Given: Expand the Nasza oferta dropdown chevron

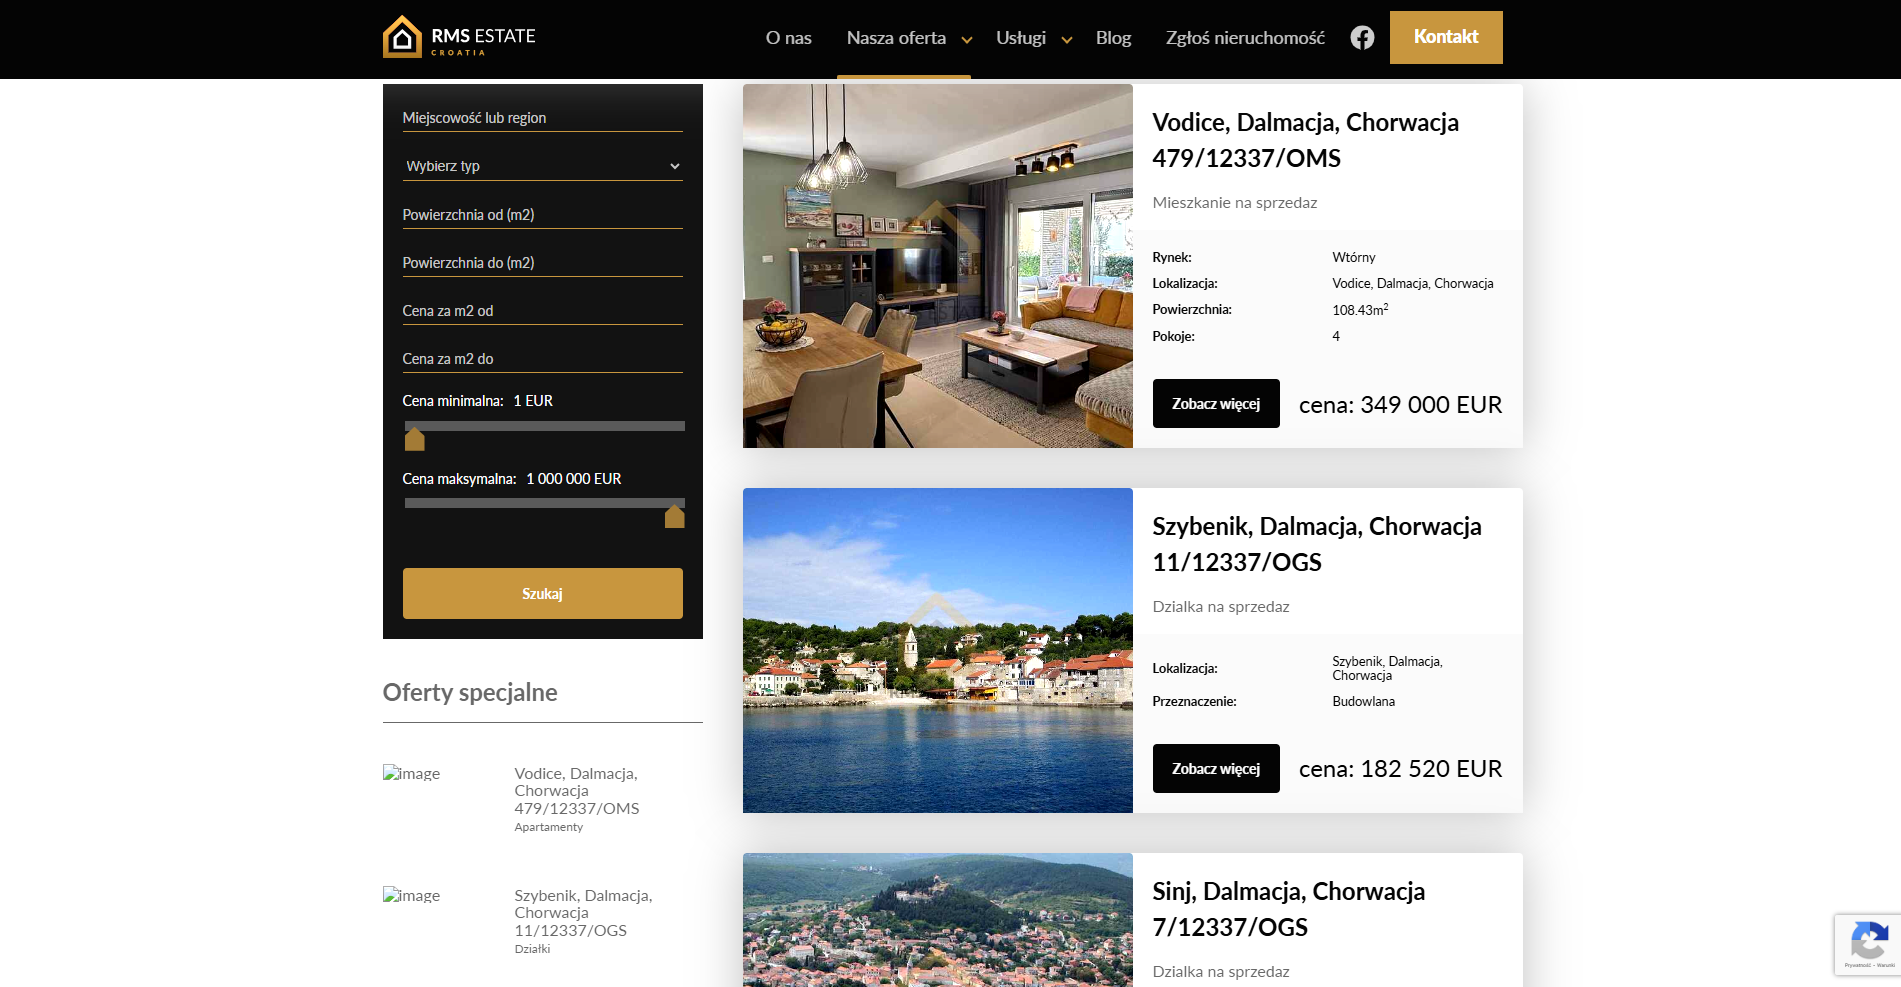Looking at the screenshot, I should (x=967, y=40).
